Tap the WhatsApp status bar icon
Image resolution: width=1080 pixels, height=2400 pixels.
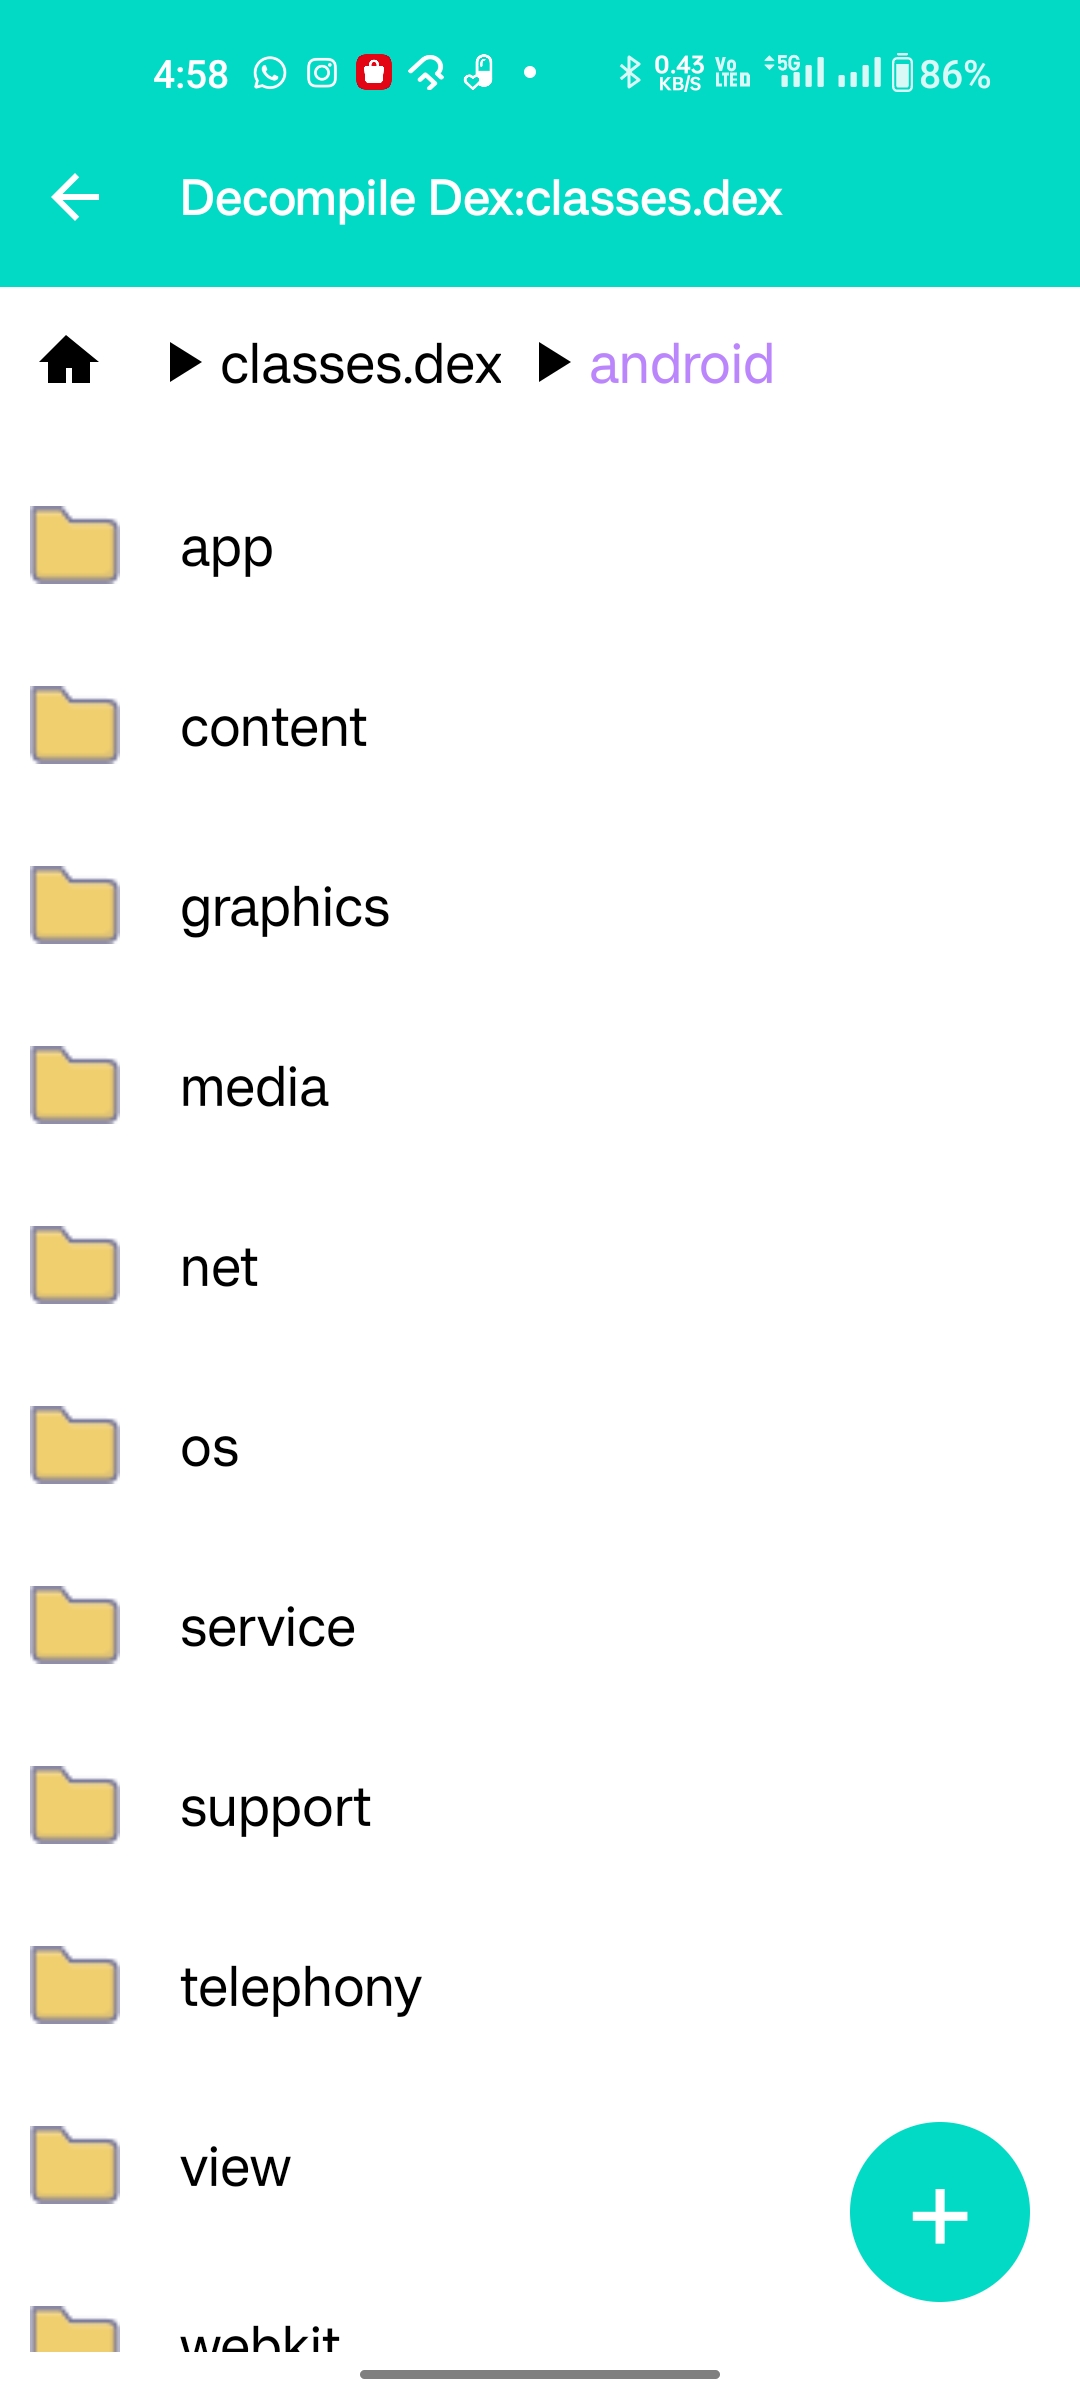[x=269, y=73]
